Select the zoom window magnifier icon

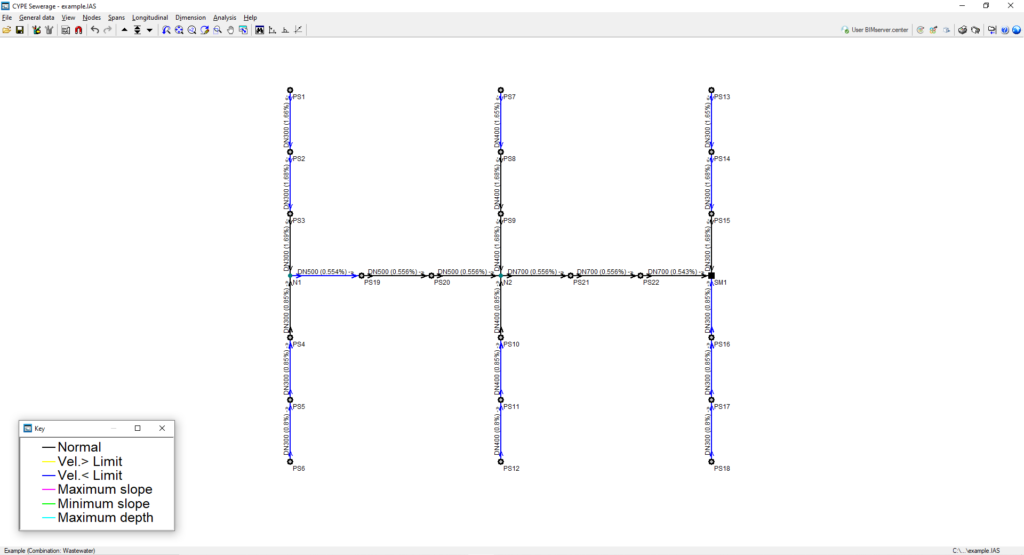pyautogui.click(x=217, y=30)
